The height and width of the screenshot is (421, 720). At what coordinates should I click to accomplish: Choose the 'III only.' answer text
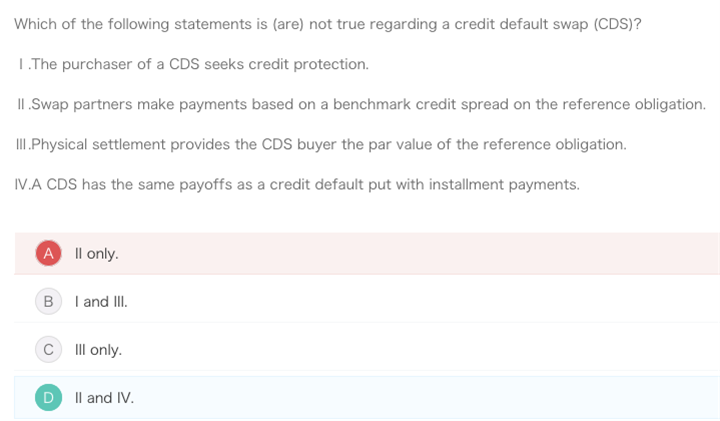click(x=98, y=350)
